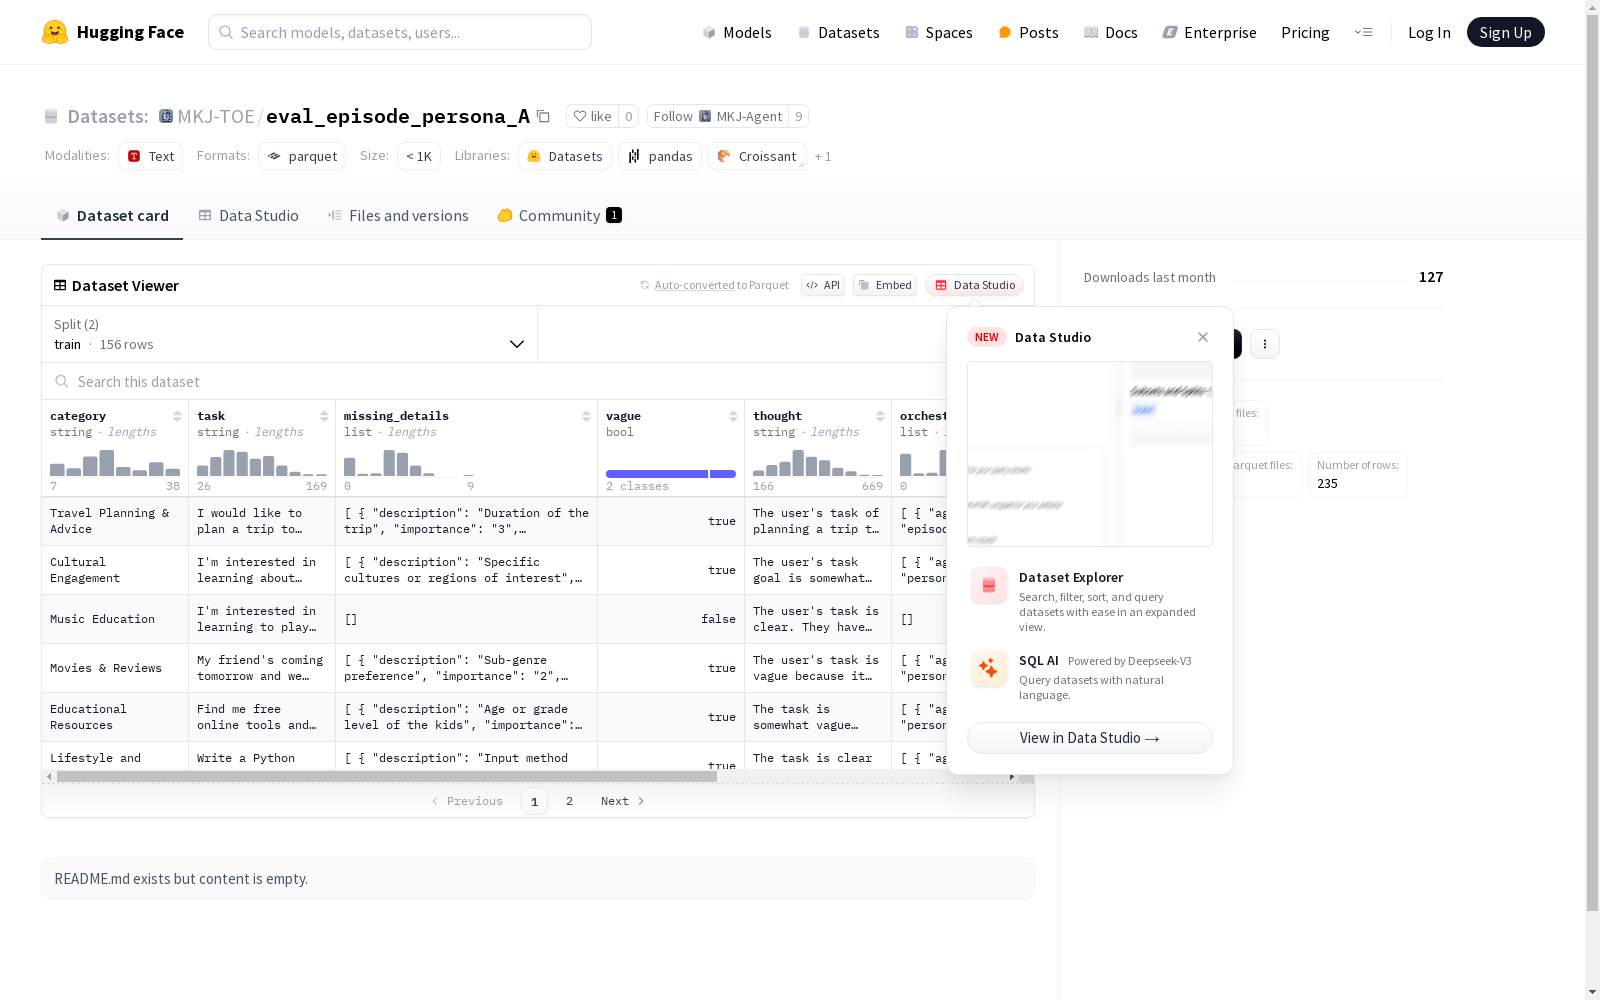Screen dimensions: 1600x1000
Task: Click Data Studio button in viewer header
Action: [x=974, y=285]
